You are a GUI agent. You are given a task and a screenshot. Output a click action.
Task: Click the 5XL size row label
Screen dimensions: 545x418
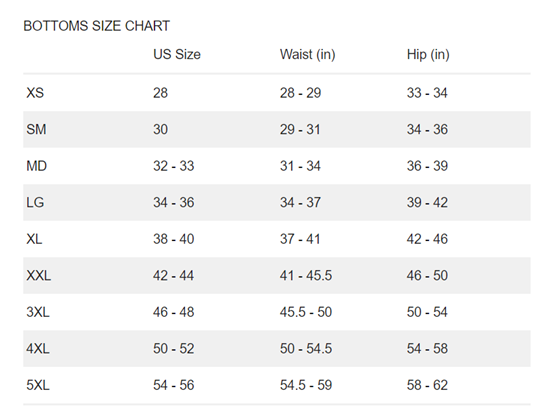(38, 385)
